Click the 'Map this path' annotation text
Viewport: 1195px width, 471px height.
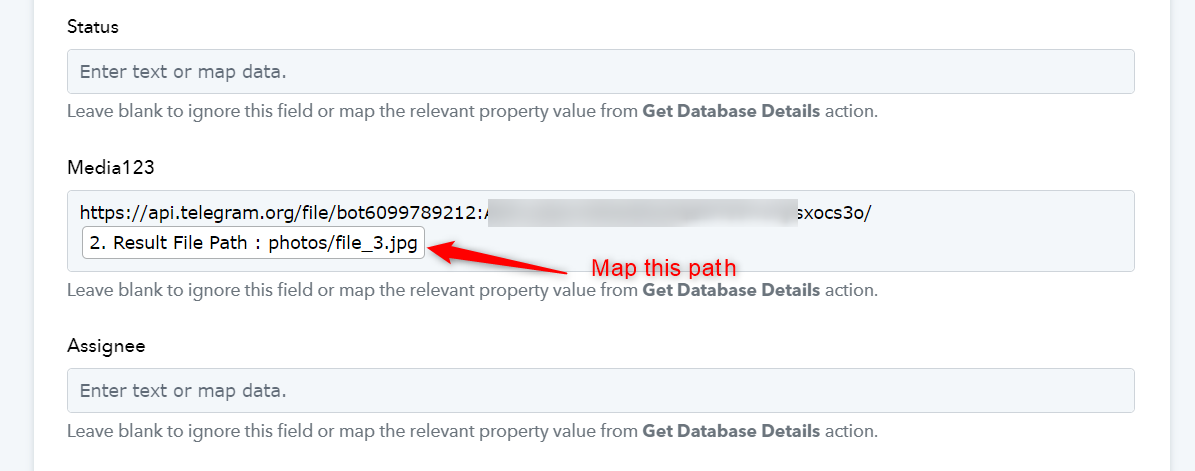point(664,268)
